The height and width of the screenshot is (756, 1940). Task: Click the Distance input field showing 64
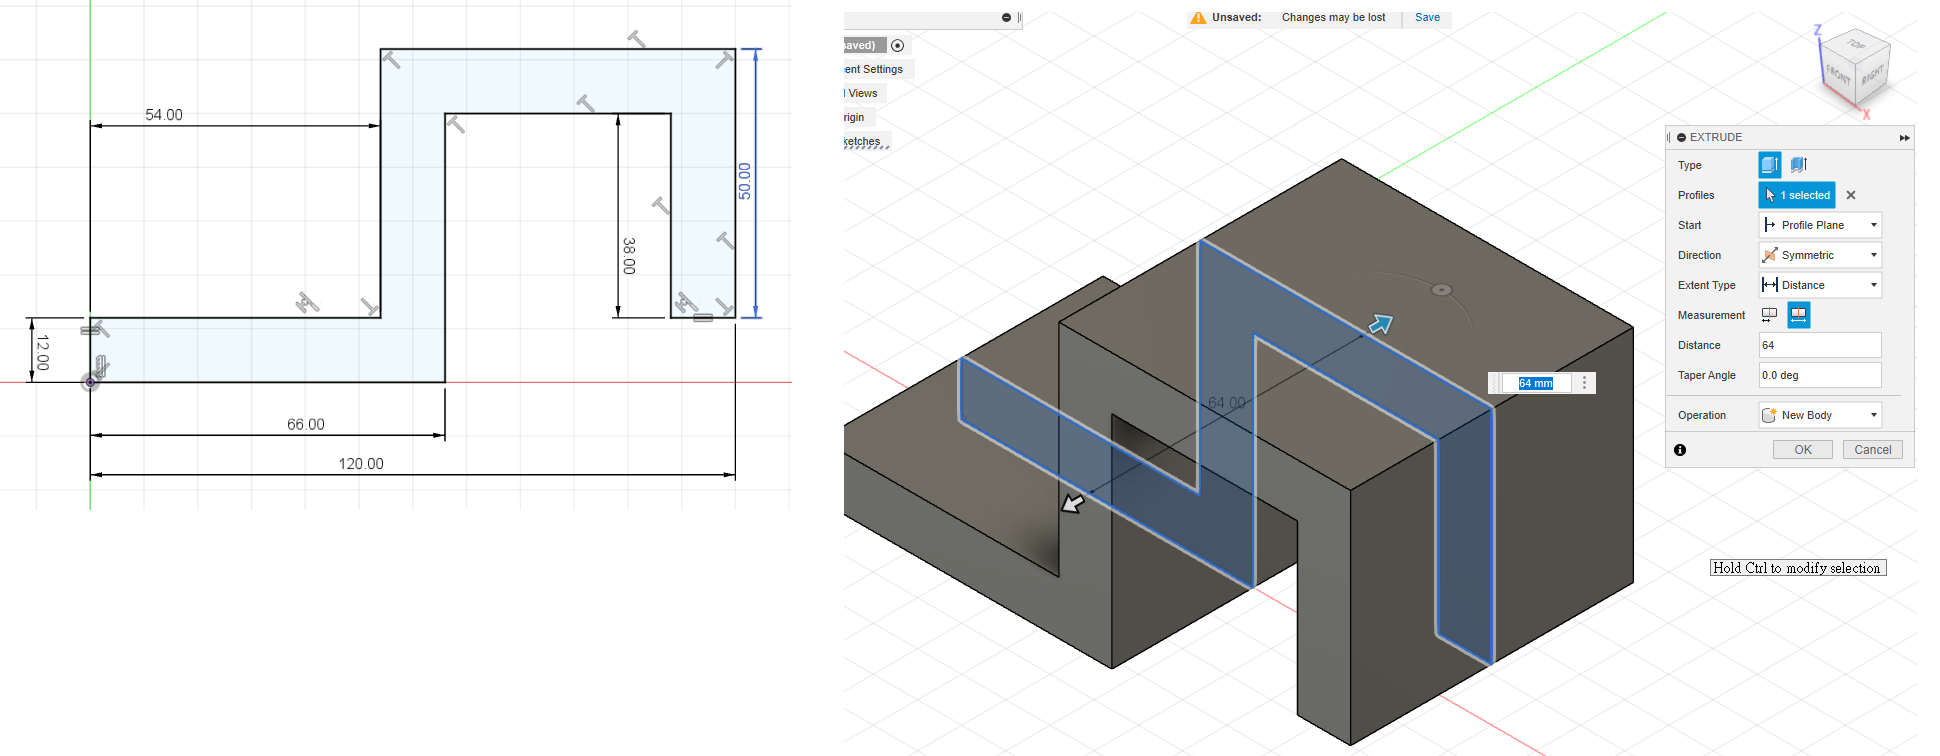click(x=1819, y=345)
